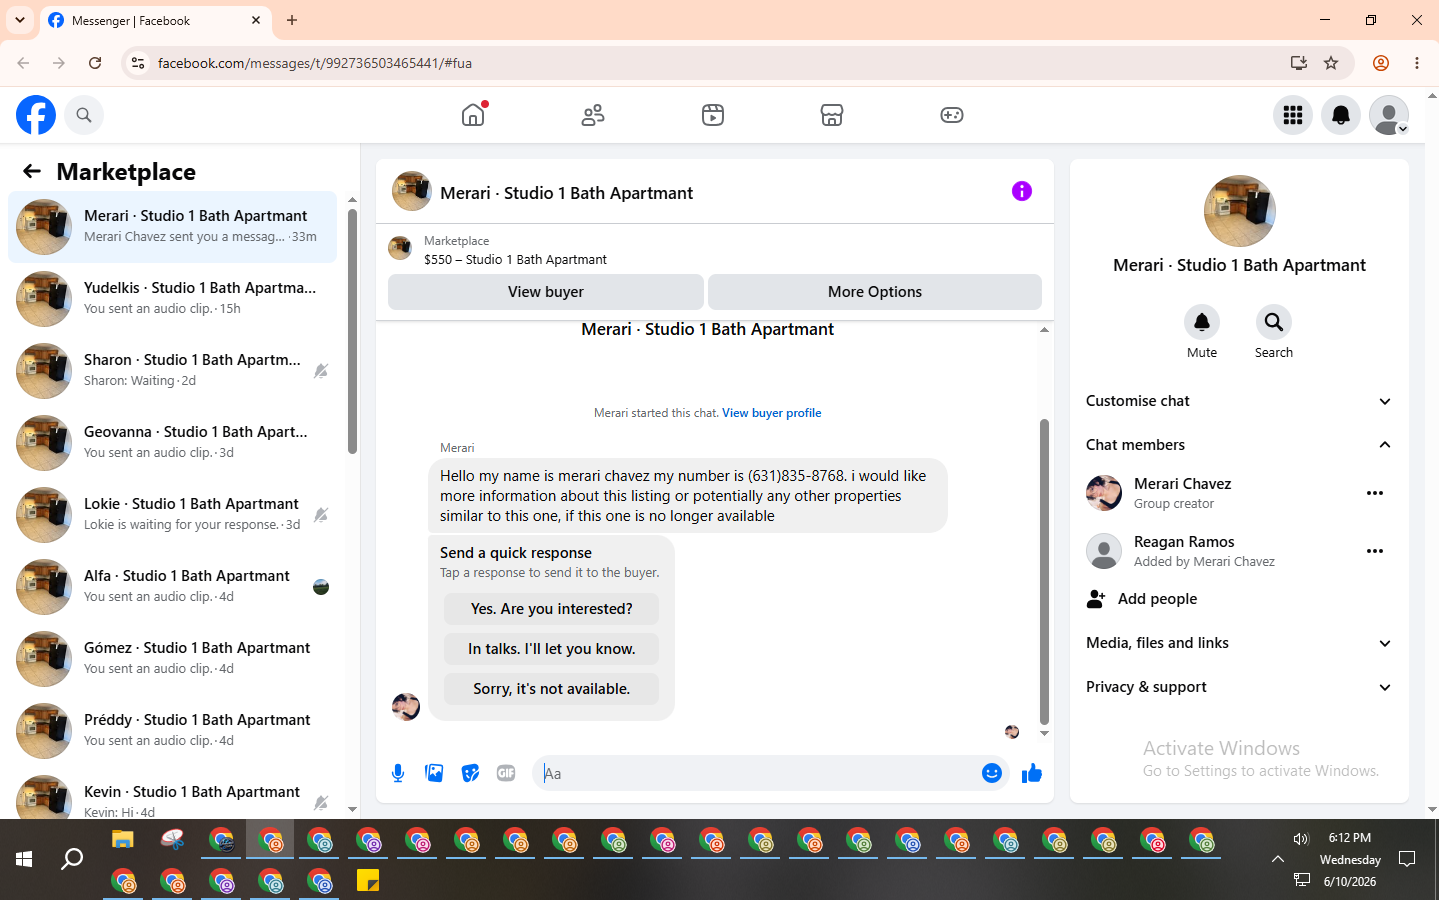Open the Friends icon in the top navigation
1439x900 pixels.
point(593,115)
